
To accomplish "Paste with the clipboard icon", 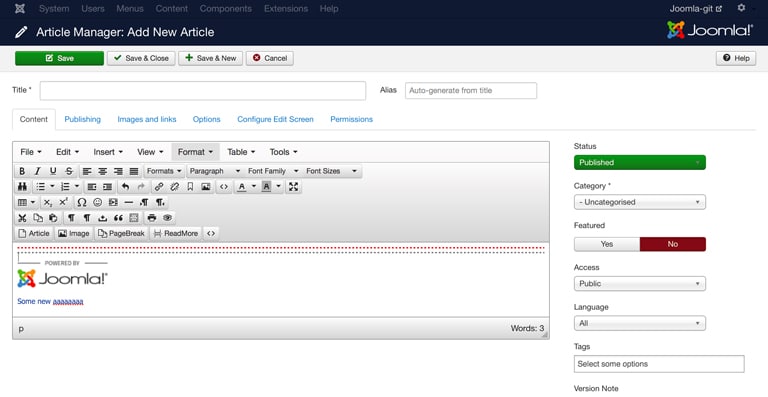I will point(53,218).
